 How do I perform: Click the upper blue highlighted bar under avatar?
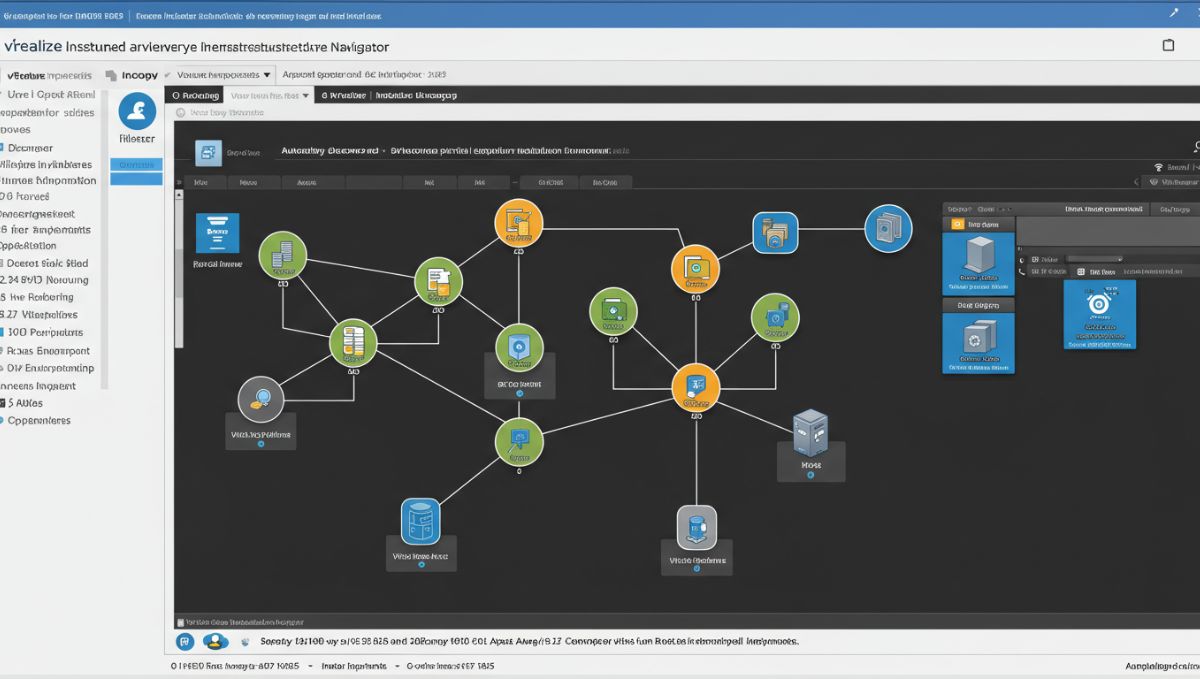pyautogui.click(x=136, y=164)
